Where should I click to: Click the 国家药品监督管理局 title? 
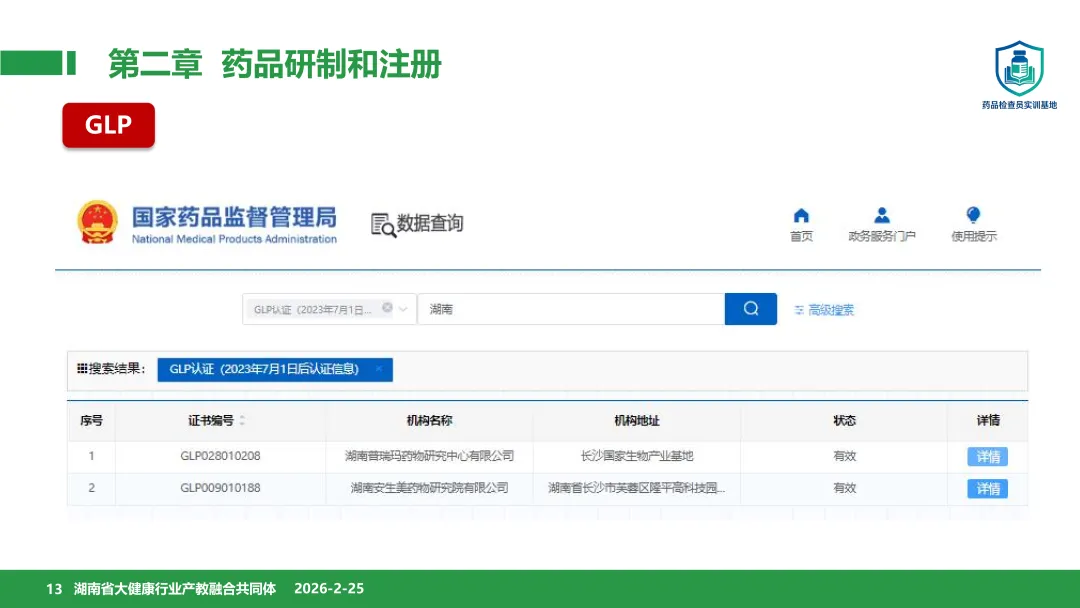click(x=234, y=217)
